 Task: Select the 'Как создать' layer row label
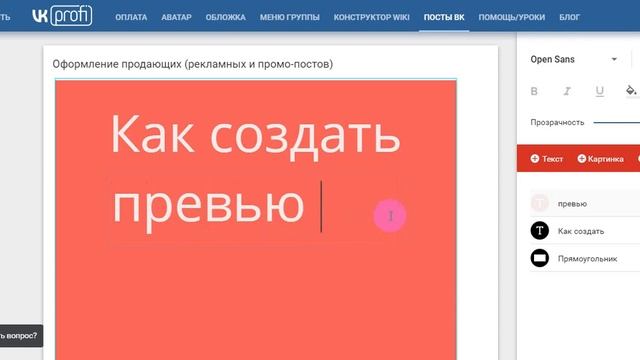click(581, 231)
